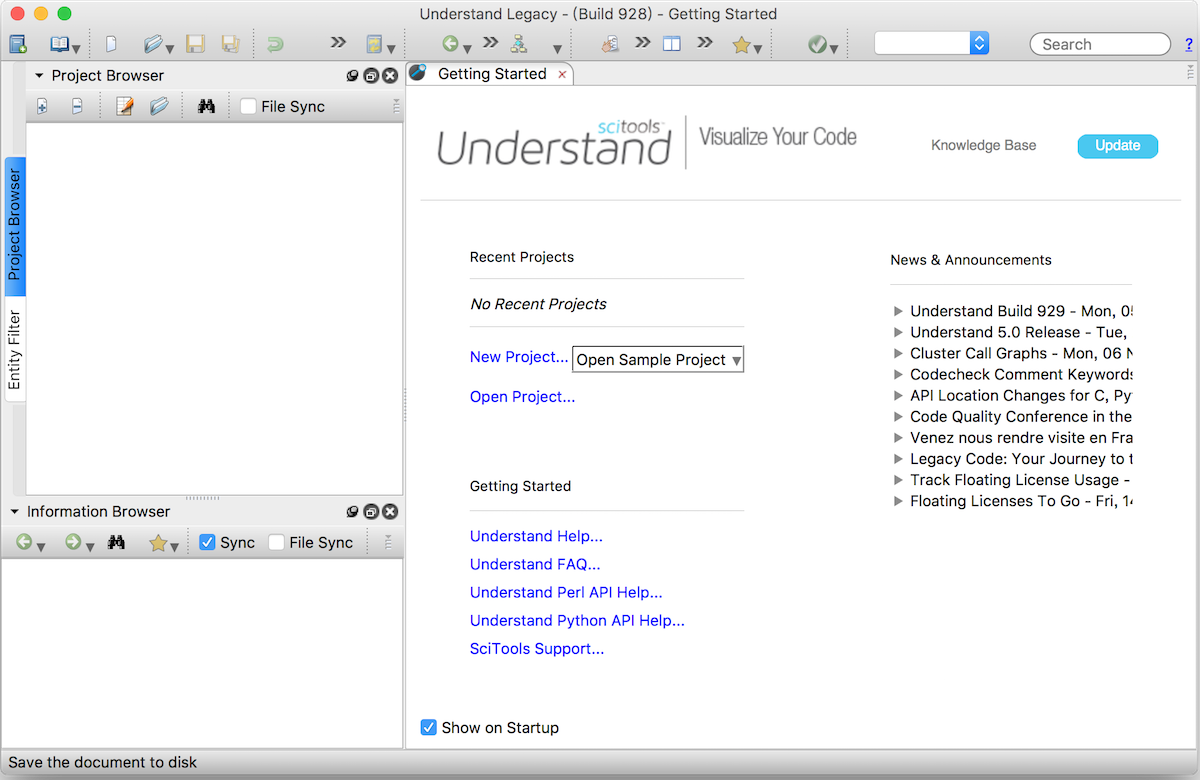Open the Knowledge Base link

[984, 146]
